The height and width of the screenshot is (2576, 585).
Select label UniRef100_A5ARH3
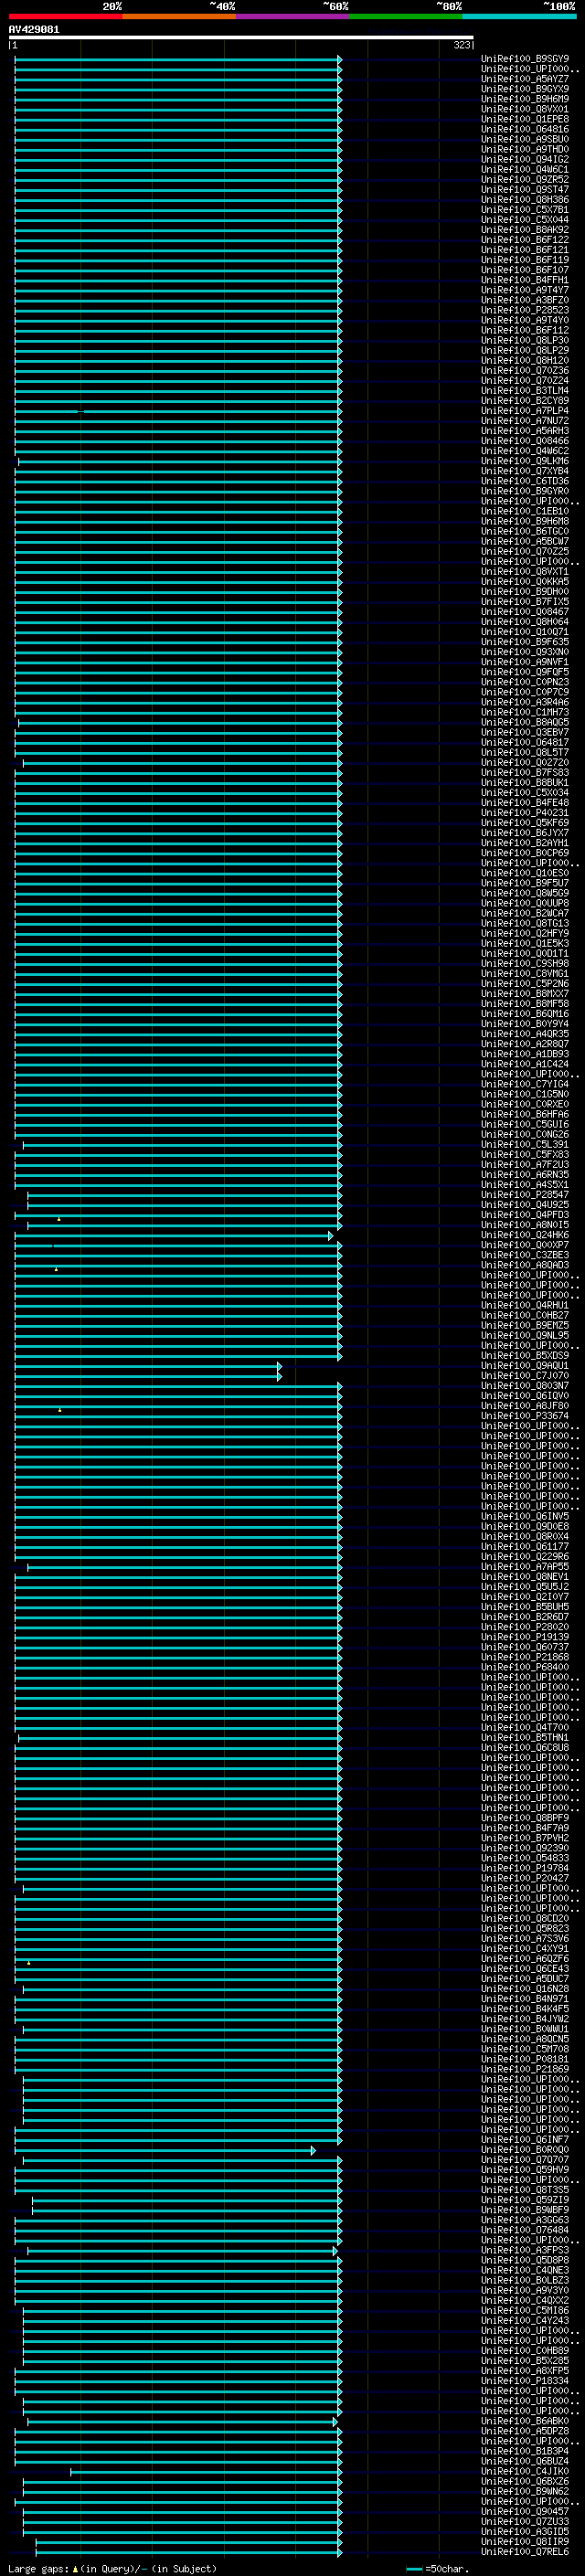coord(525,431)
